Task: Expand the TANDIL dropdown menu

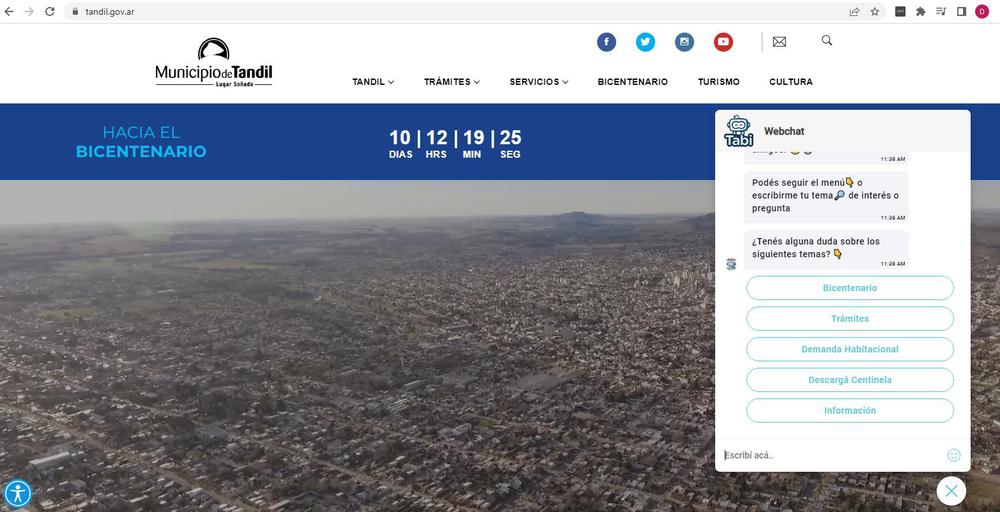Action: point(373,82)
